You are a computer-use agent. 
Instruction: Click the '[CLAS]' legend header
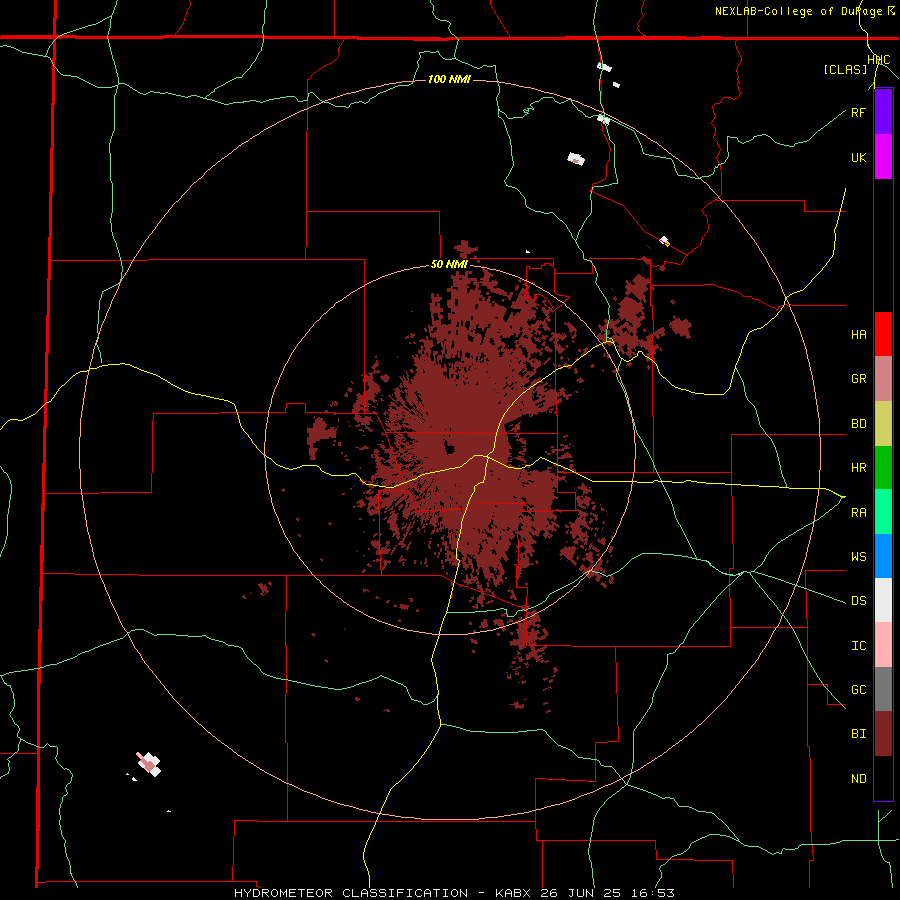845,69
